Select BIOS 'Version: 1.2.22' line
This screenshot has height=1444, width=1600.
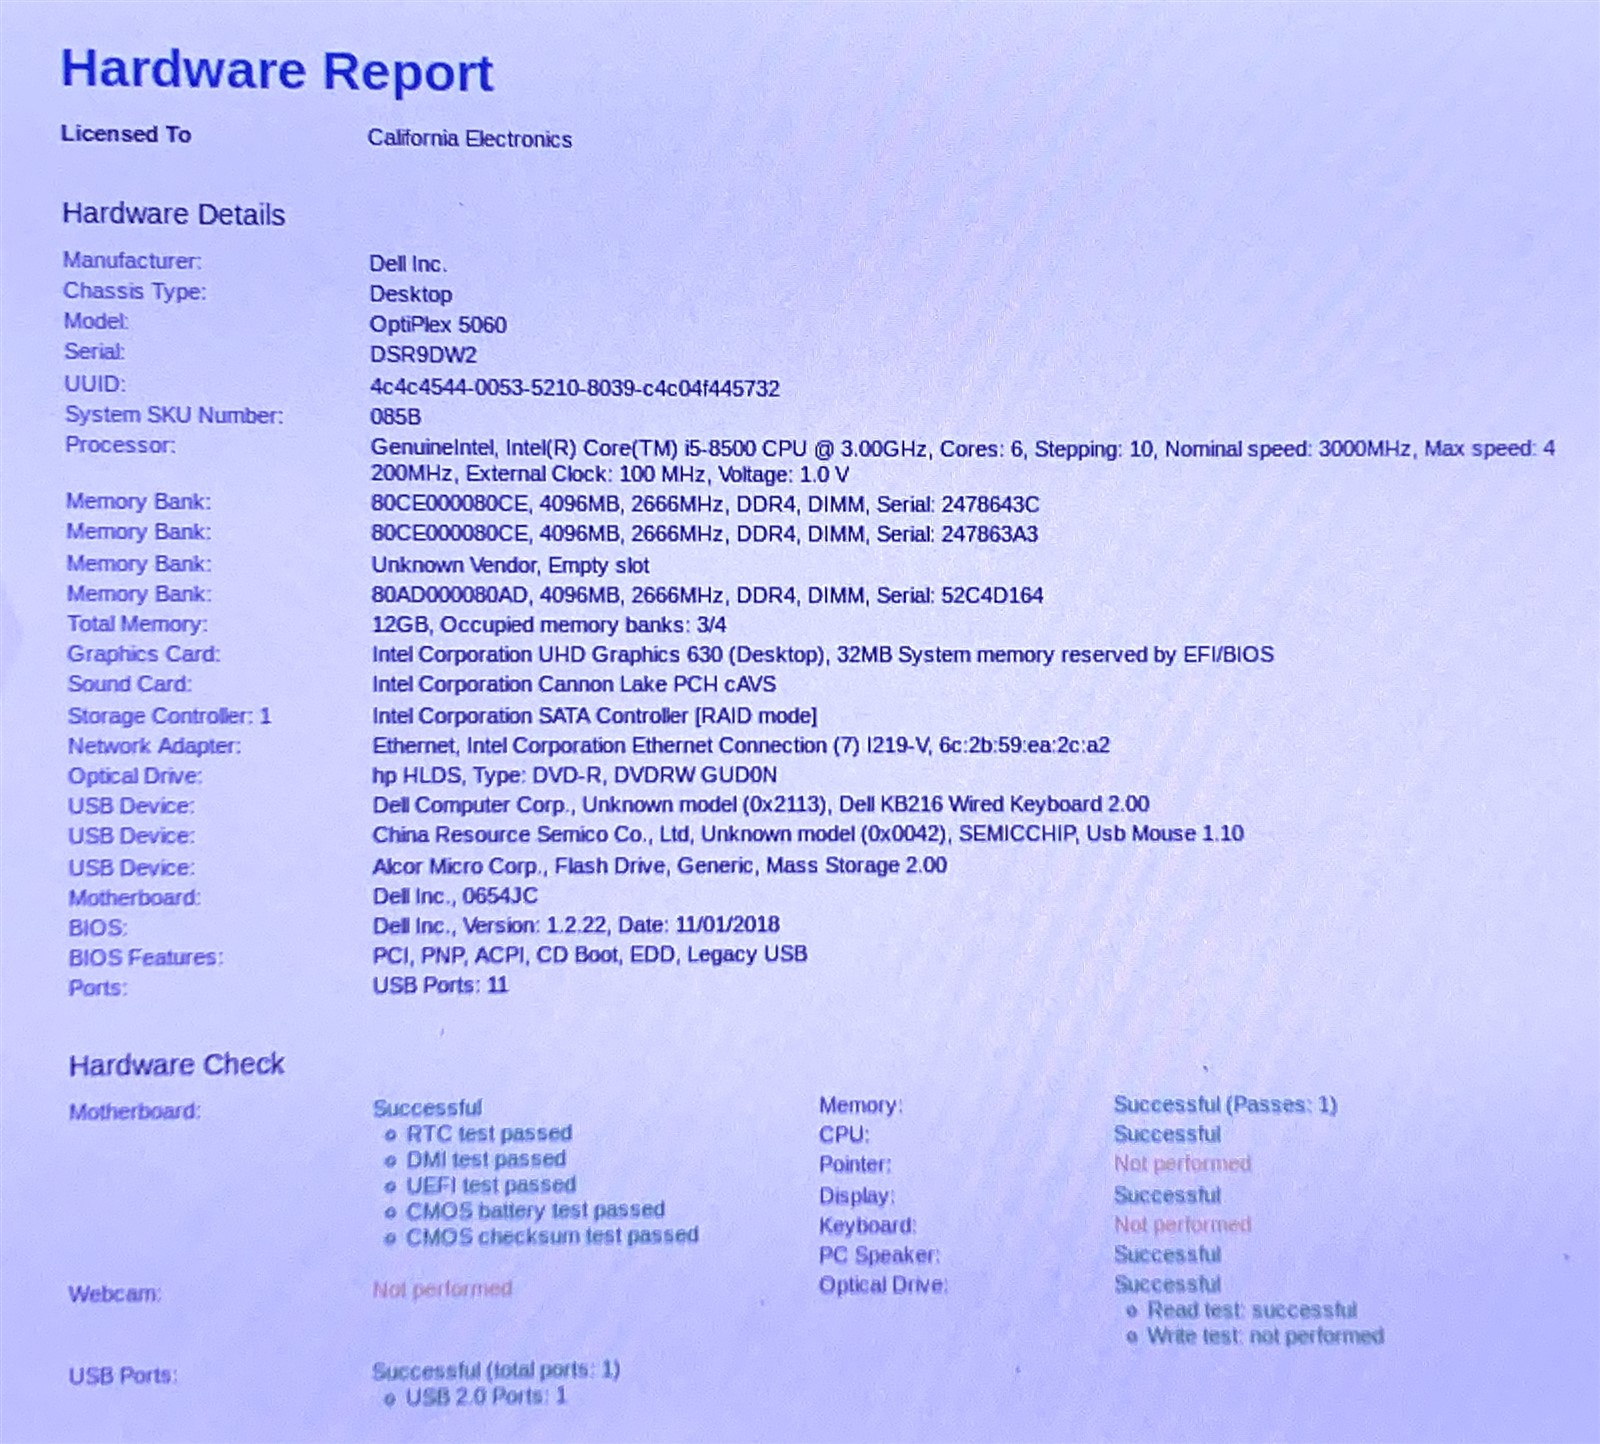[x=576, y=925]
